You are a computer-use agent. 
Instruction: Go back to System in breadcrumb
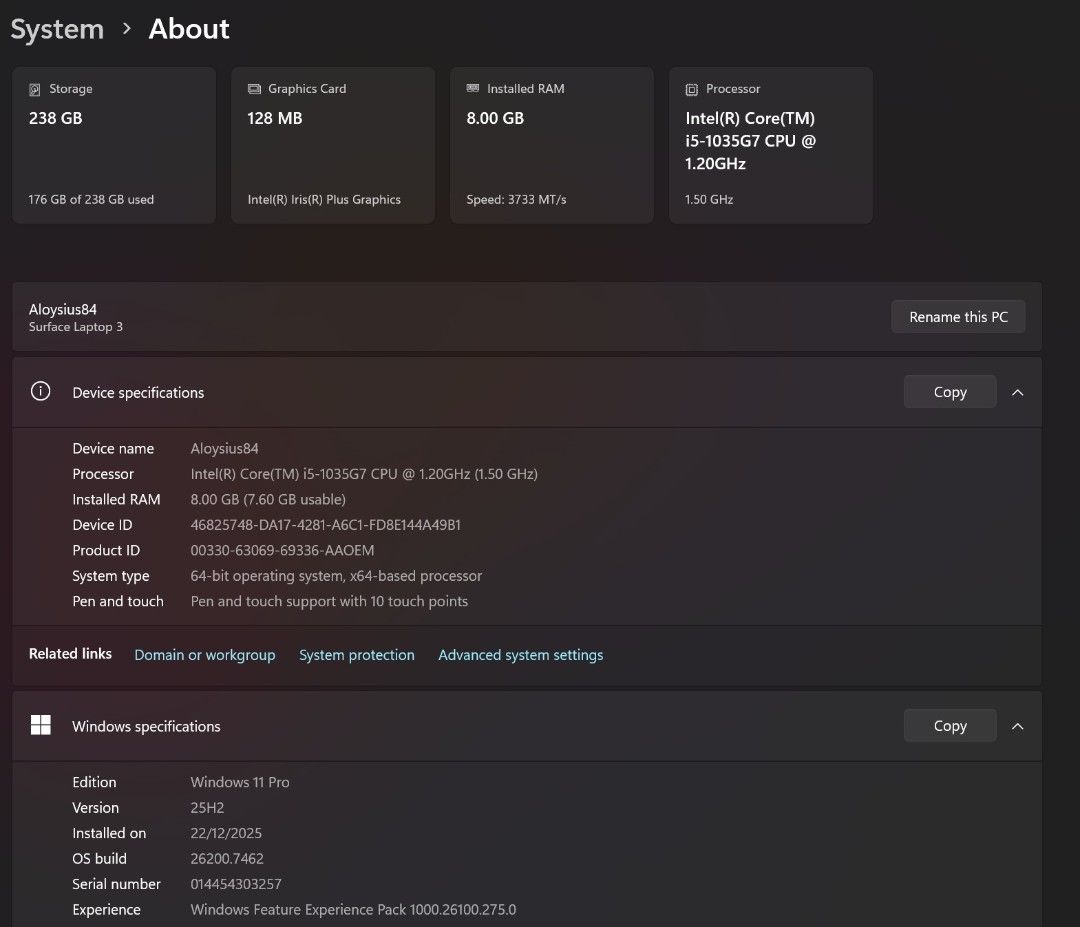[57, 29]
